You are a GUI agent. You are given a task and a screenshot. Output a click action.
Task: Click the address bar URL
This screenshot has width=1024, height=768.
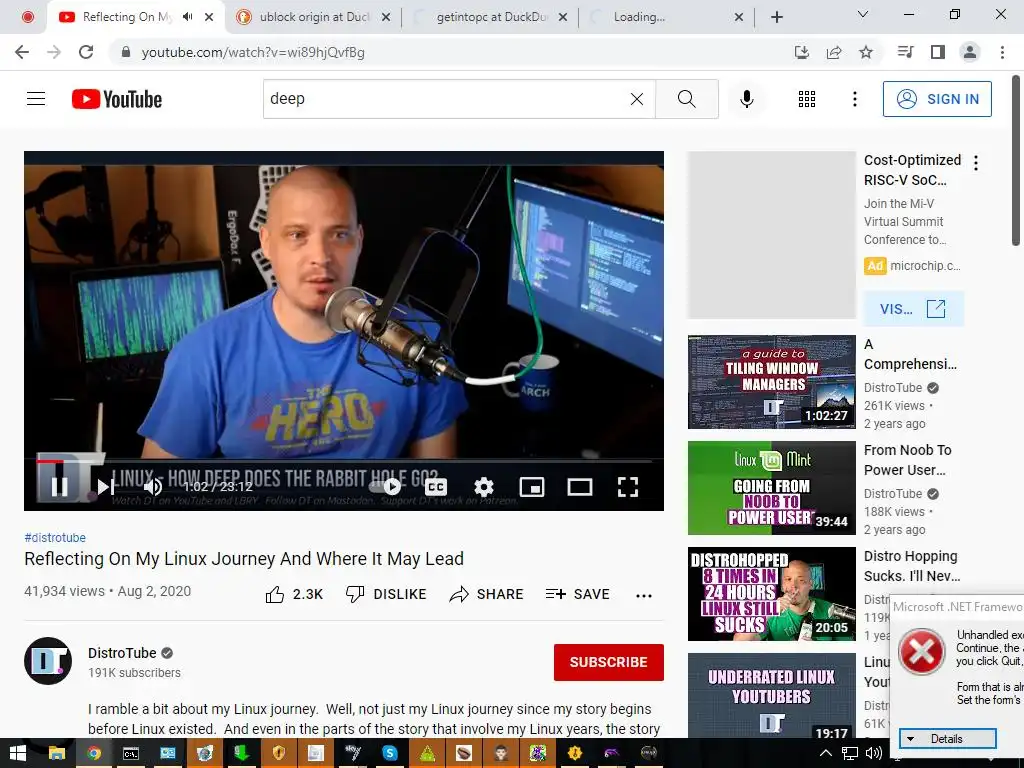(253, 52)
